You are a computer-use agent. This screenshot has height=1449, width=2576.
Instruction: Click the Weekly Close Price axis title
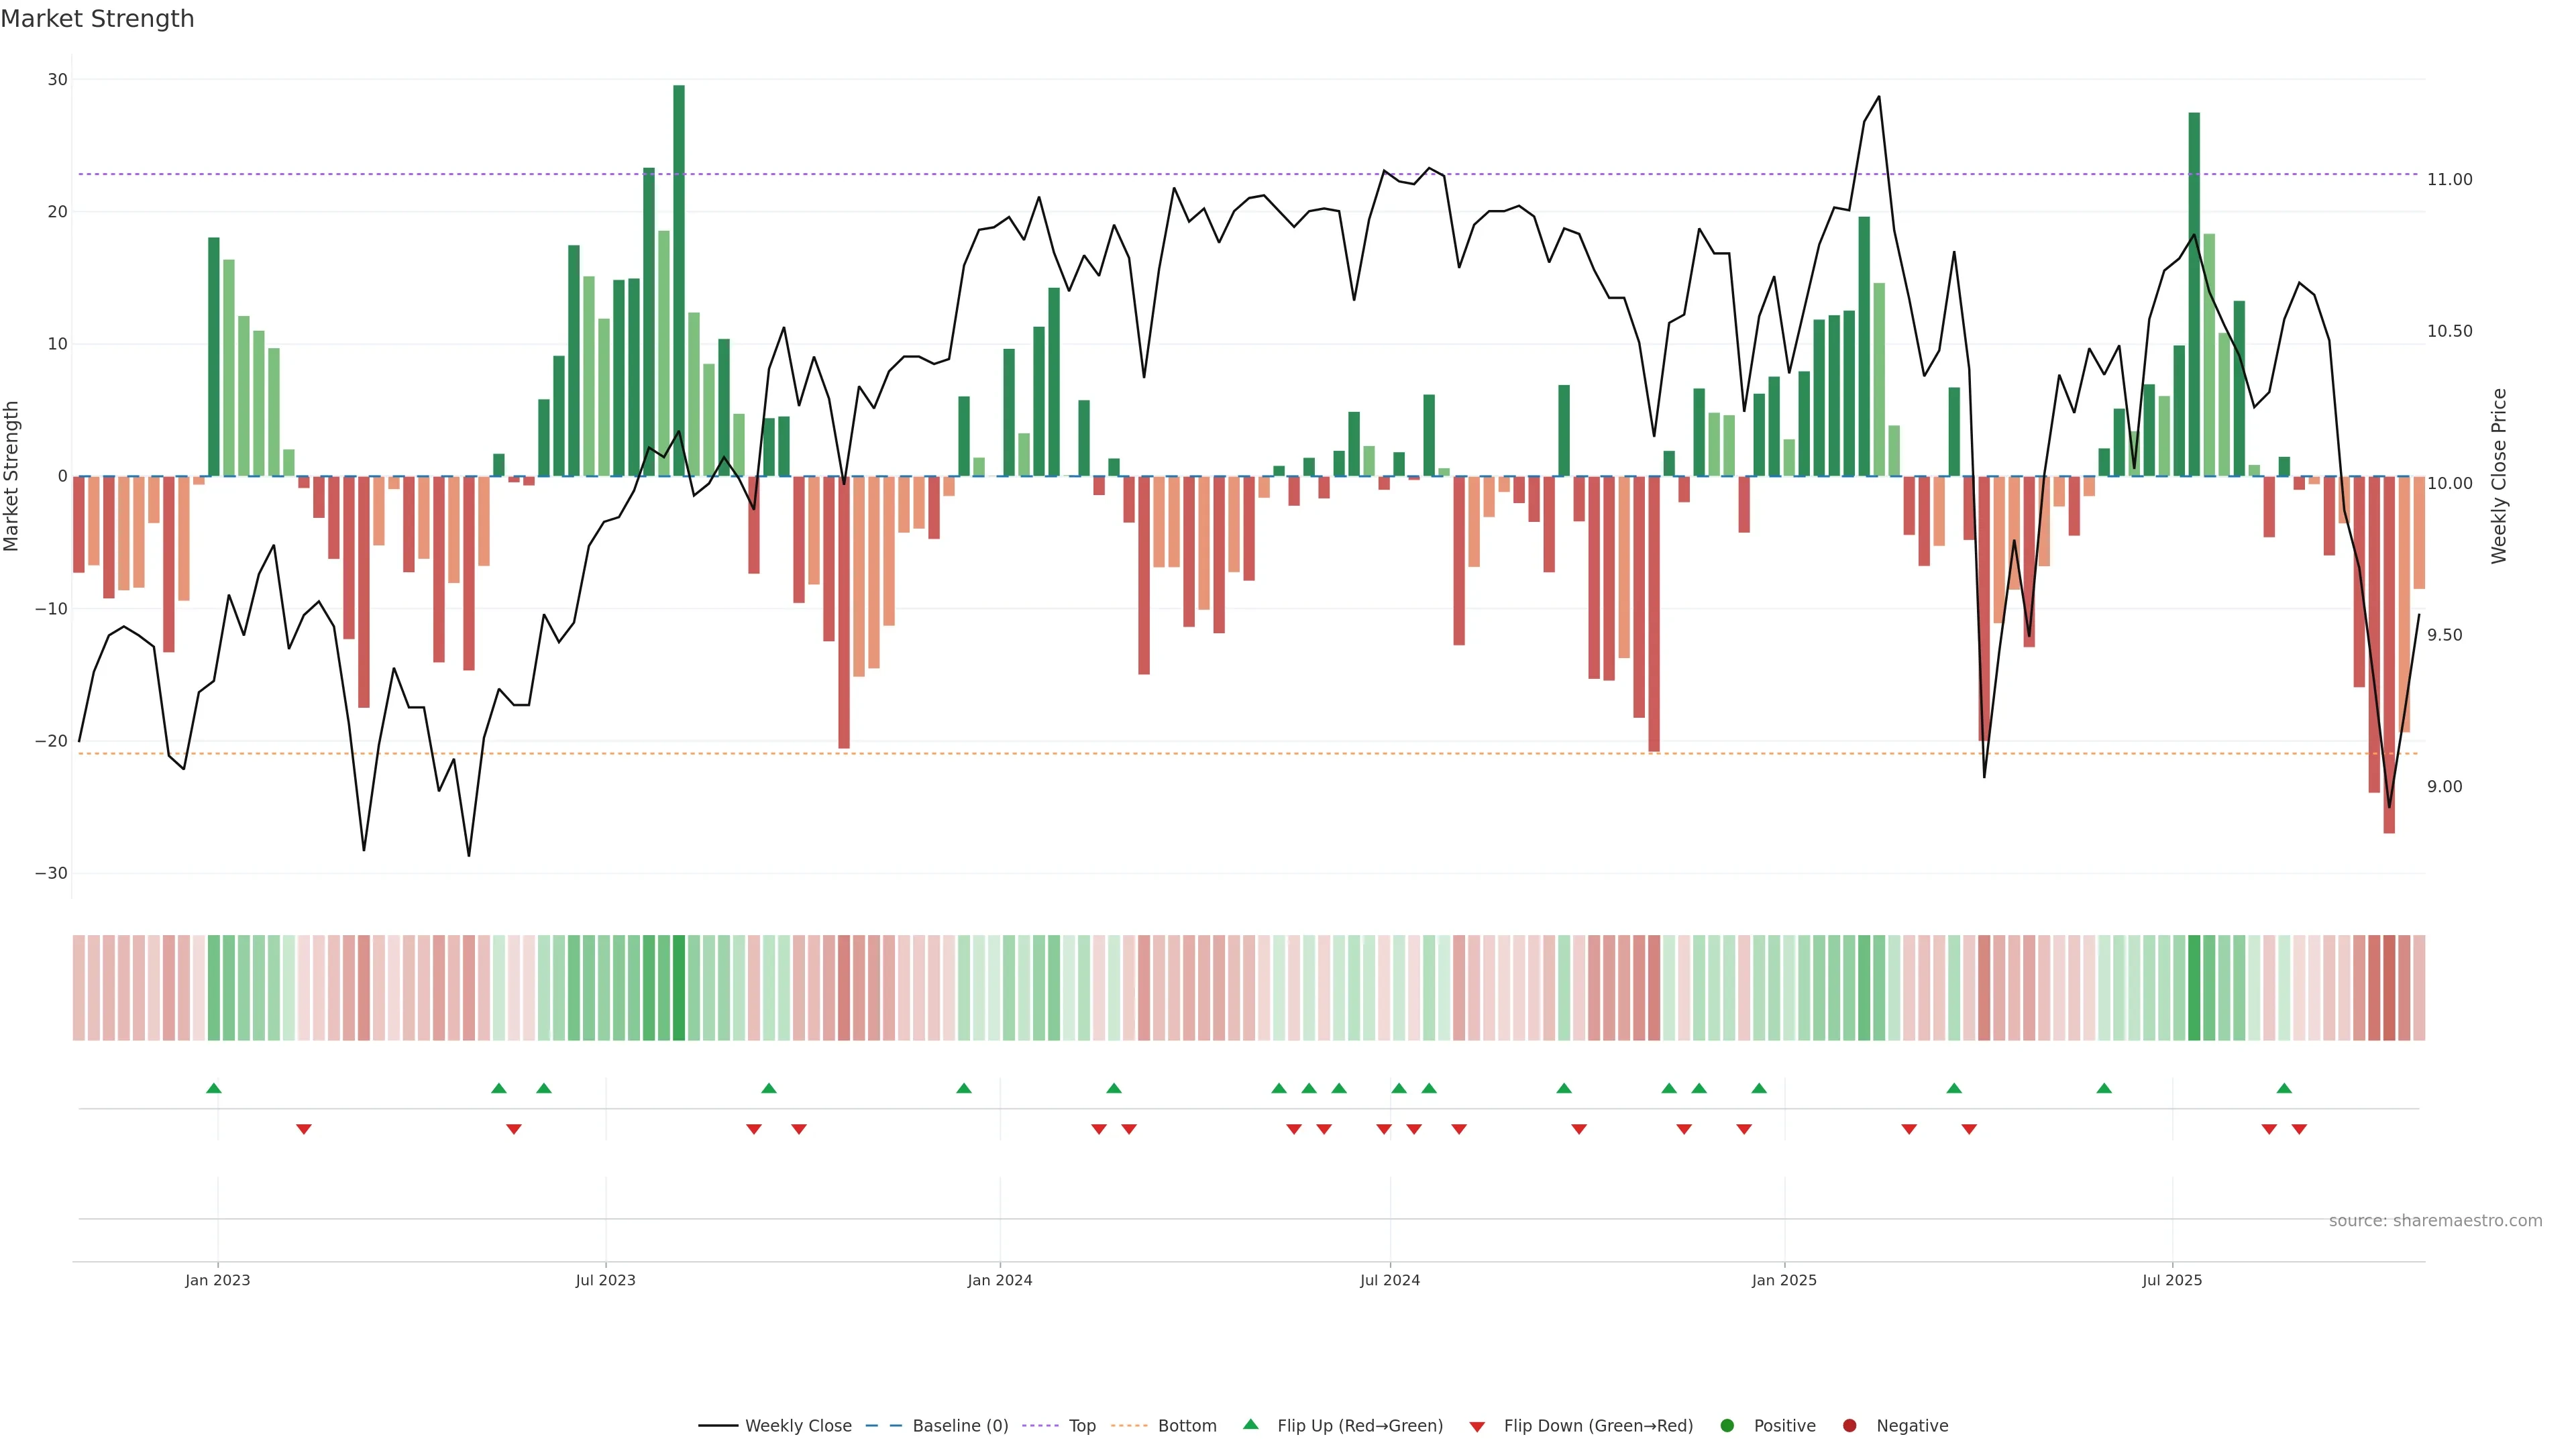(x=2499, y=476)
